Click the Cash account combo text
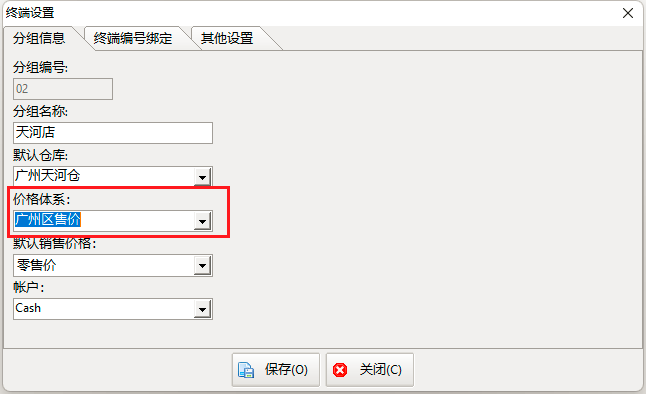This screenshot has width=646, height=394. (28, 308)
